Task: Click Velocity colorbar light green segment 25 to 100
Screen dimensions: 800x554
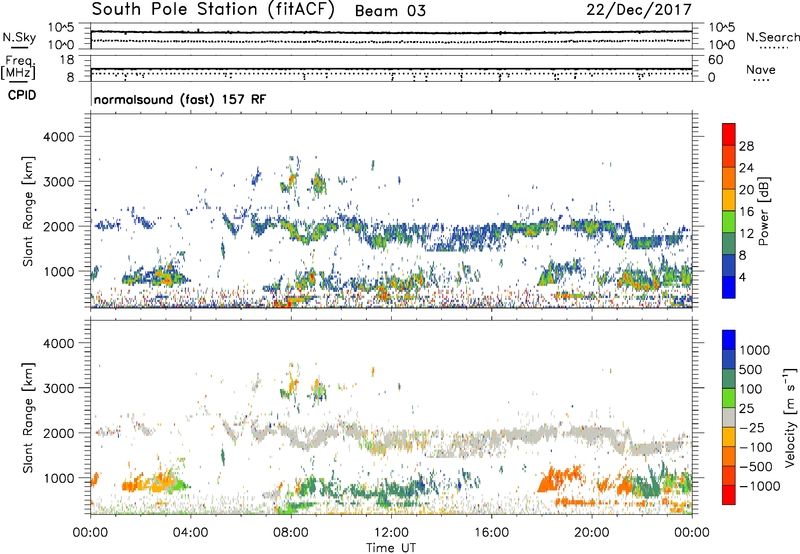Action: click(x=729, y=398)
